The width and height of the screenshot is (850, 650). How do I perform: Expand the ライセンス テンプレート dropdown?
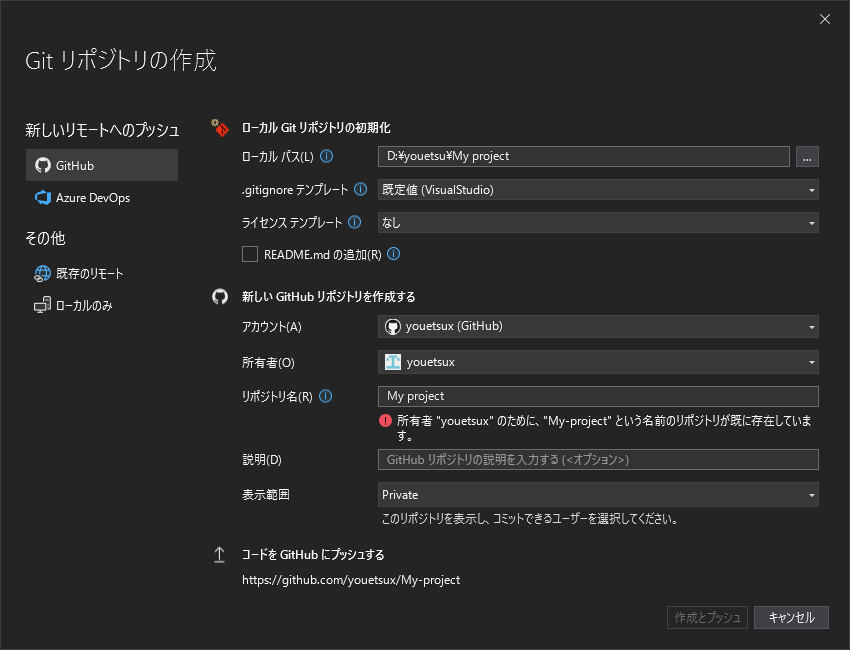tap(598, 222)
